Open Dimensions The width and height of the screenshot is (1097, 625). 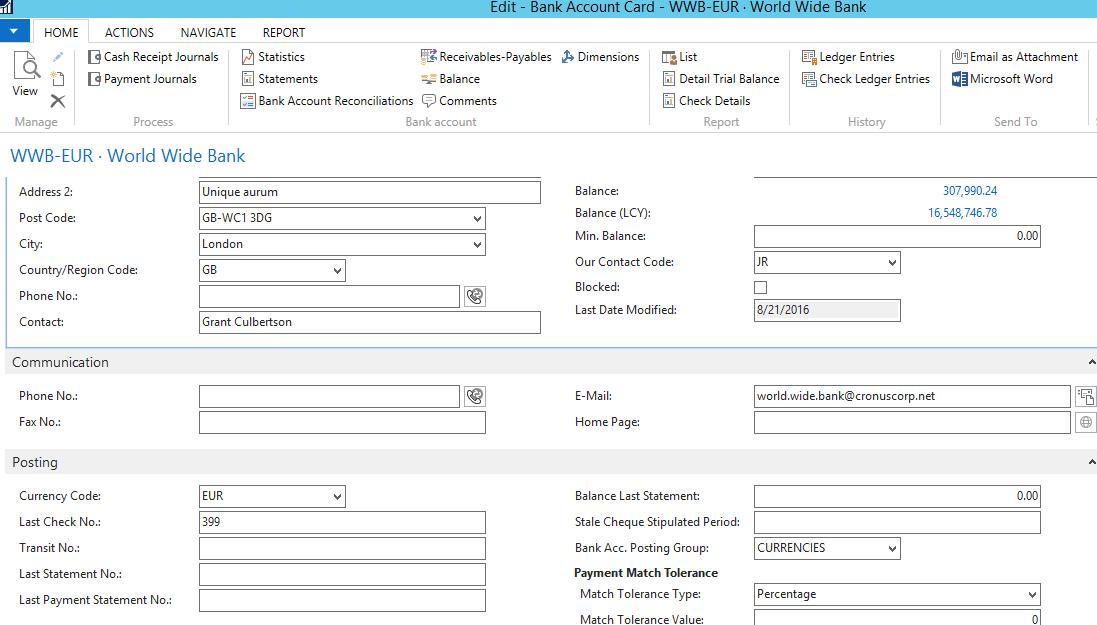600,57
